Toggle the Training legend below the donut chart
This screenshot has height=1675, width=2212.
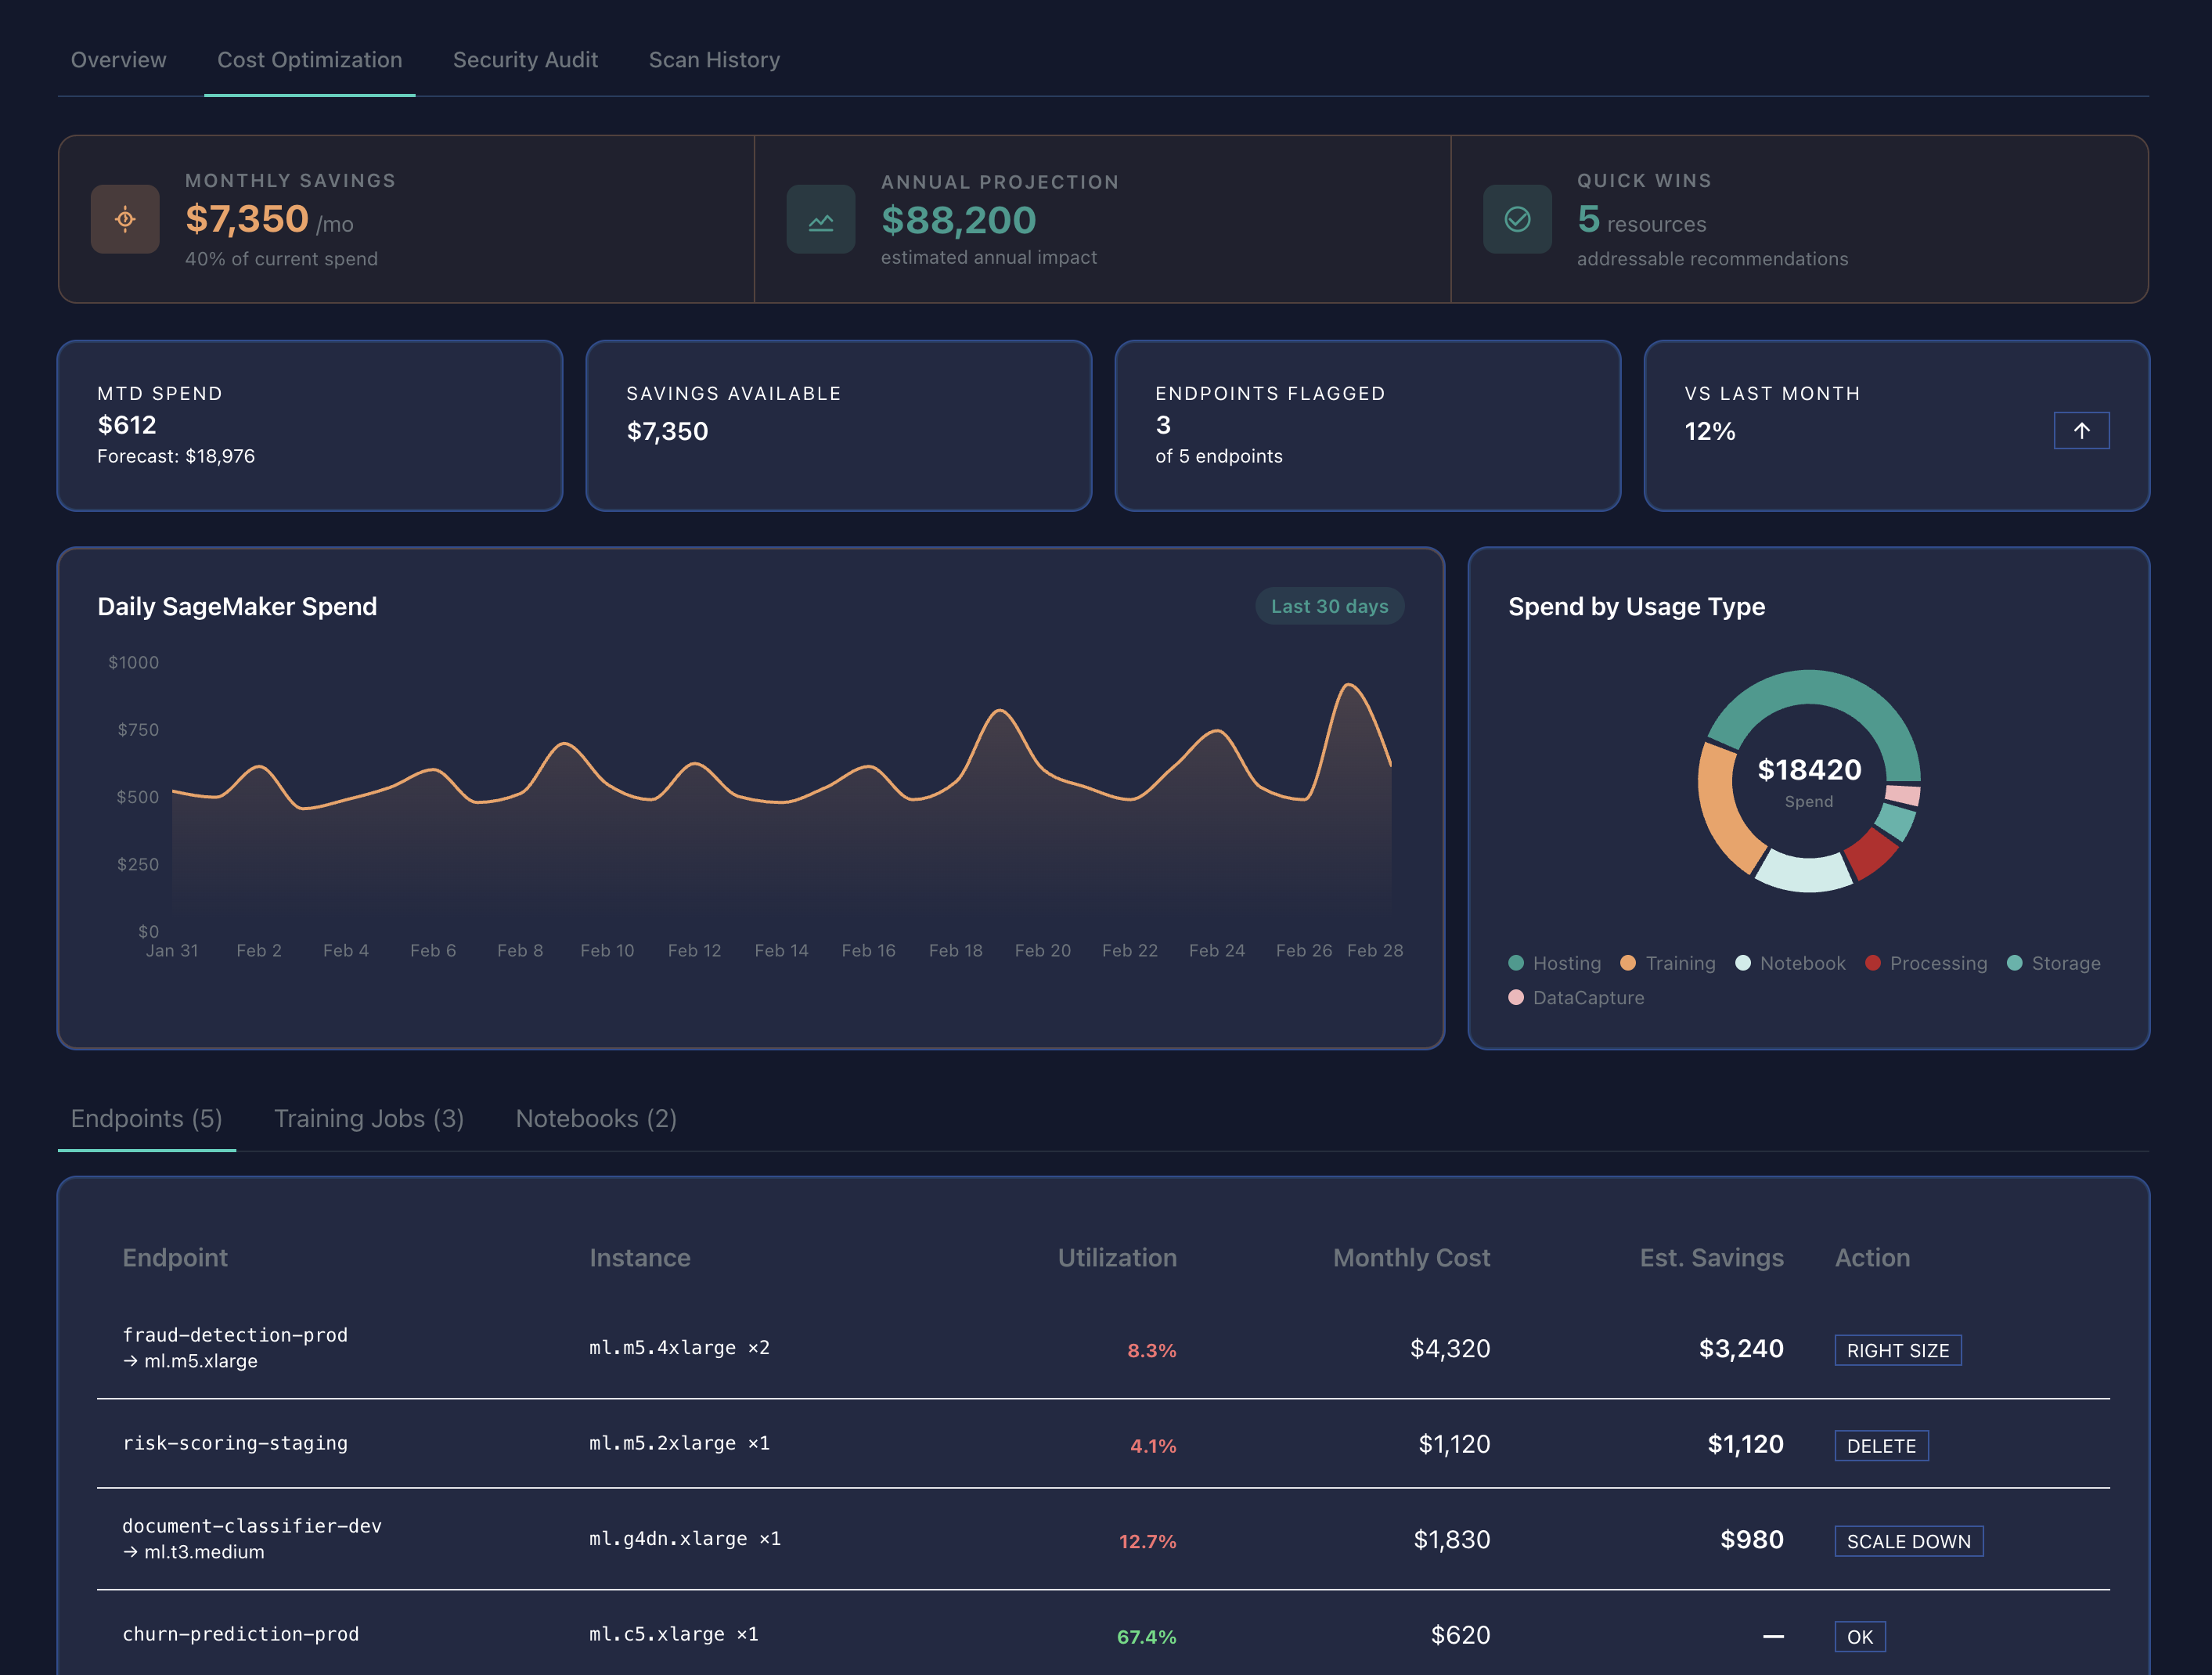(1667, 963)
